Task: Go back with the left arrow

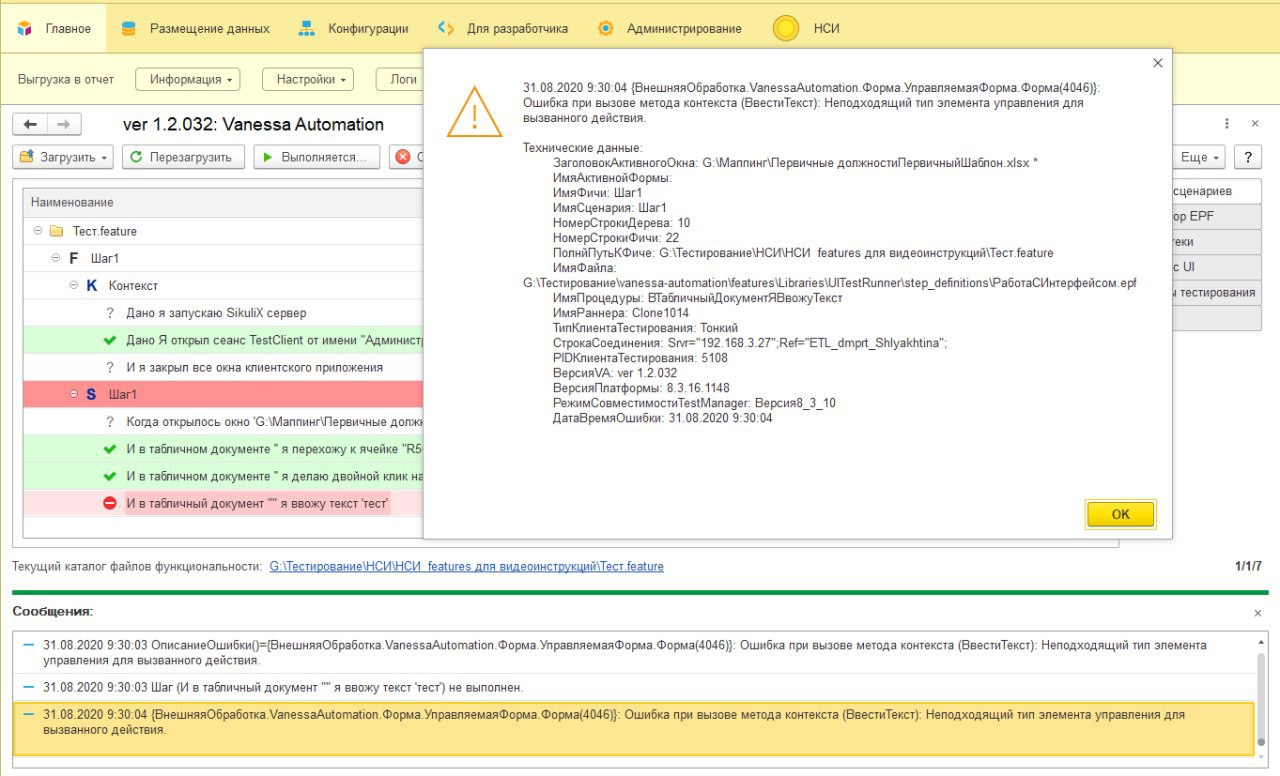Action: (x=30, y=124)
